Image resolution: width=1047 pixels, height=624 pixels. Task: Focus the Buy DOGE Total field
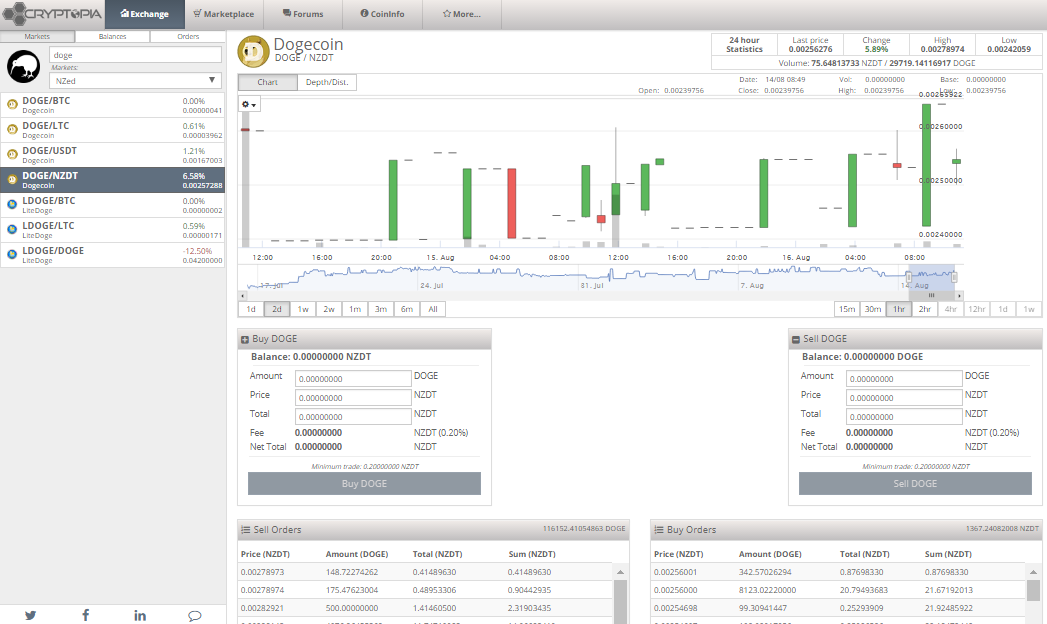(x=353, y=416)
